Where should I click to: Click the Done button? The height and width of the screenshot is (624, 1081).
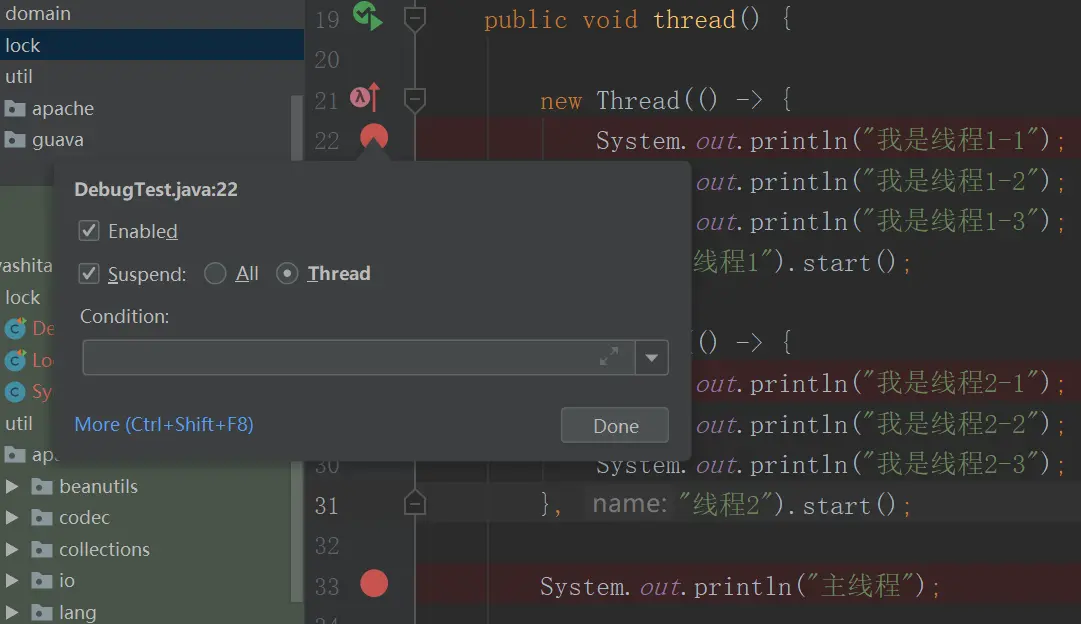(x=615, y=425)
